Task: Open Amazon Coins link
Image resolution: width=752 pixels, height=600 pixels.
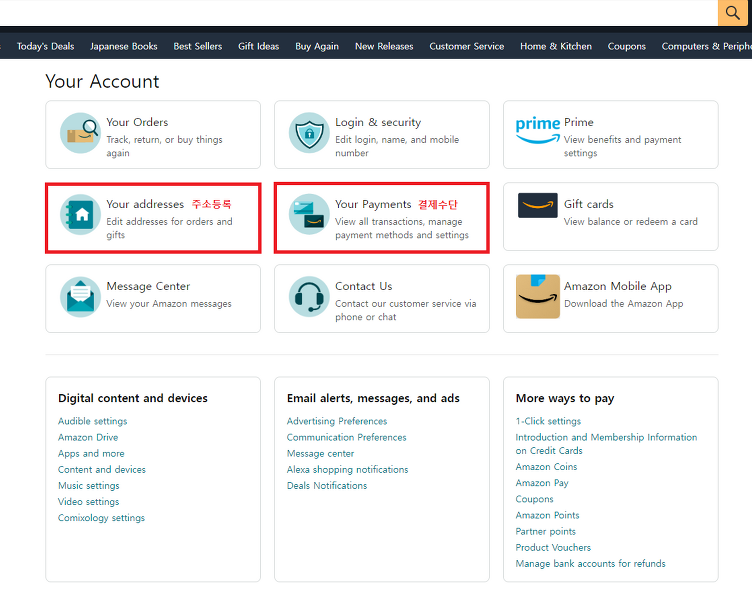Action: click(546, 467)
